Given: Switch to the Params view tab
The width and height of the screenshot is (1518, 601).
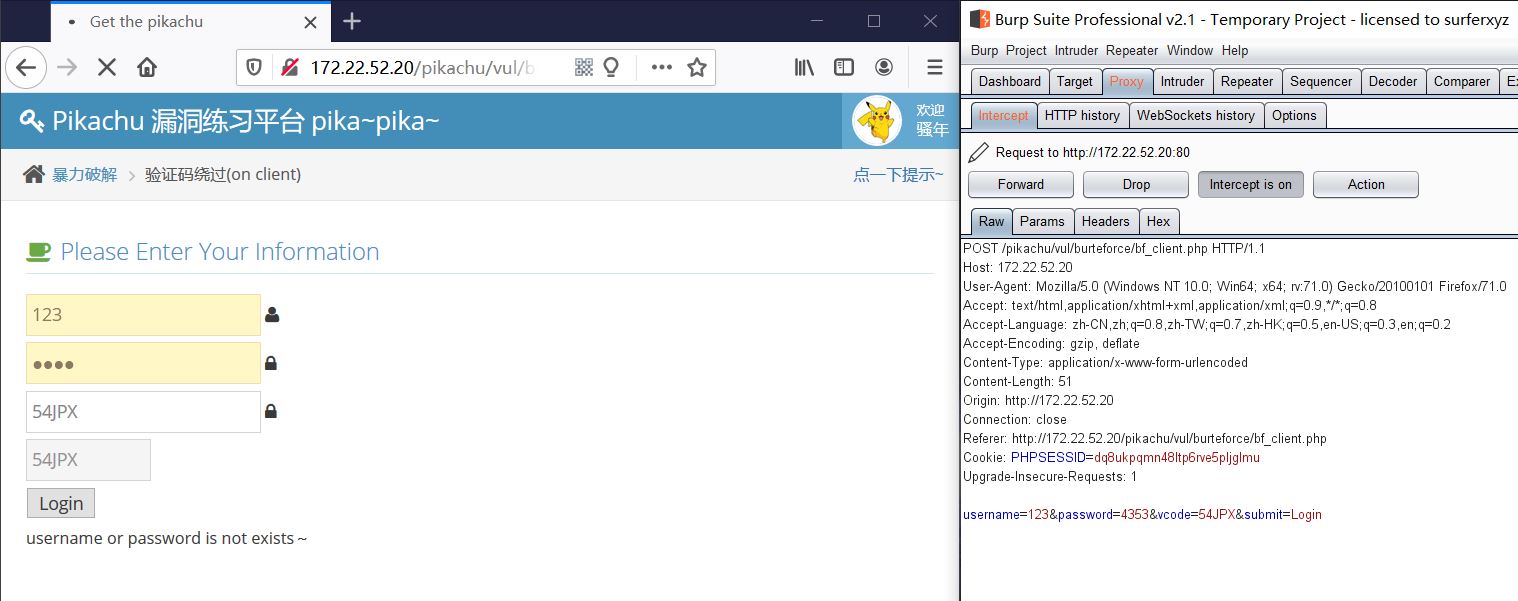Looking at the screenshot, I should click(x=1043, y=222).
